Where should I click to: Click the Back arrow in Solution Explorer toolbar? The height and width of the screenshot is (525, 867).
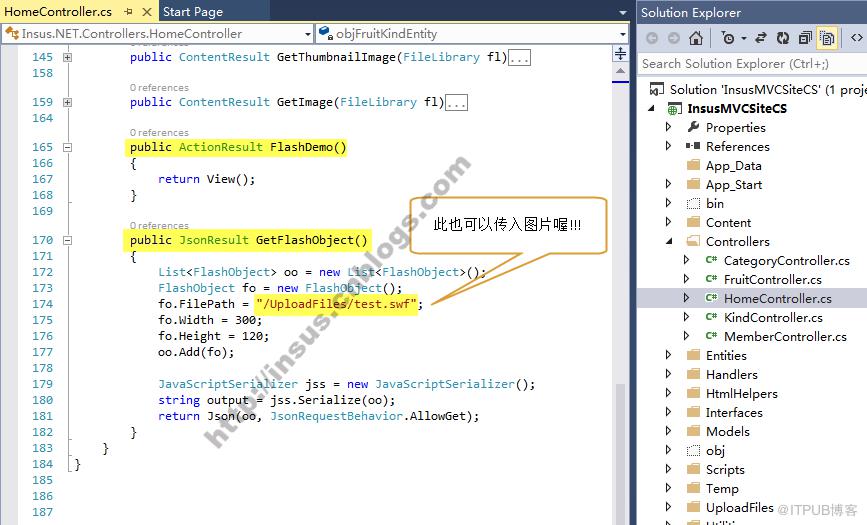tap(652, 38)
